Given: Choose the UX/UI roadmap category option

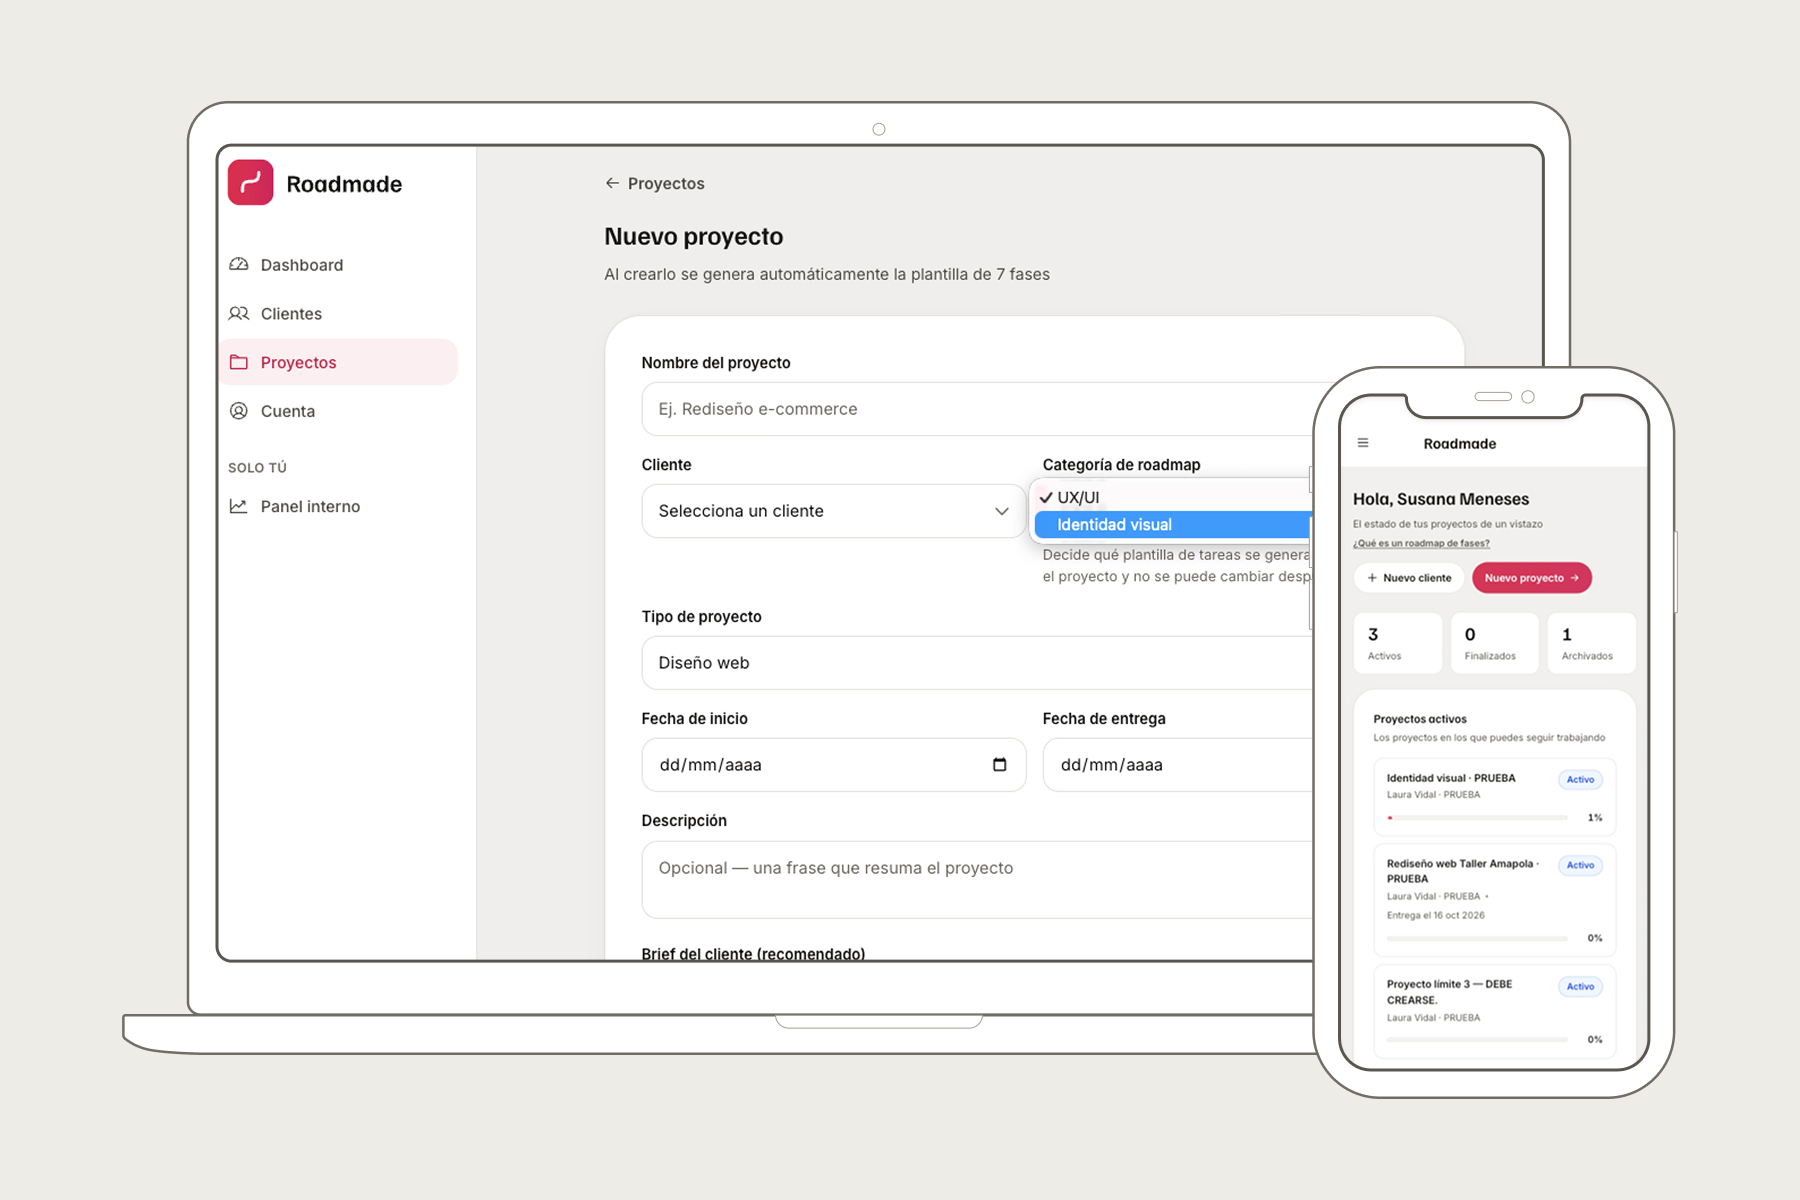Looking at the screenshot, I should point(1172,497).
